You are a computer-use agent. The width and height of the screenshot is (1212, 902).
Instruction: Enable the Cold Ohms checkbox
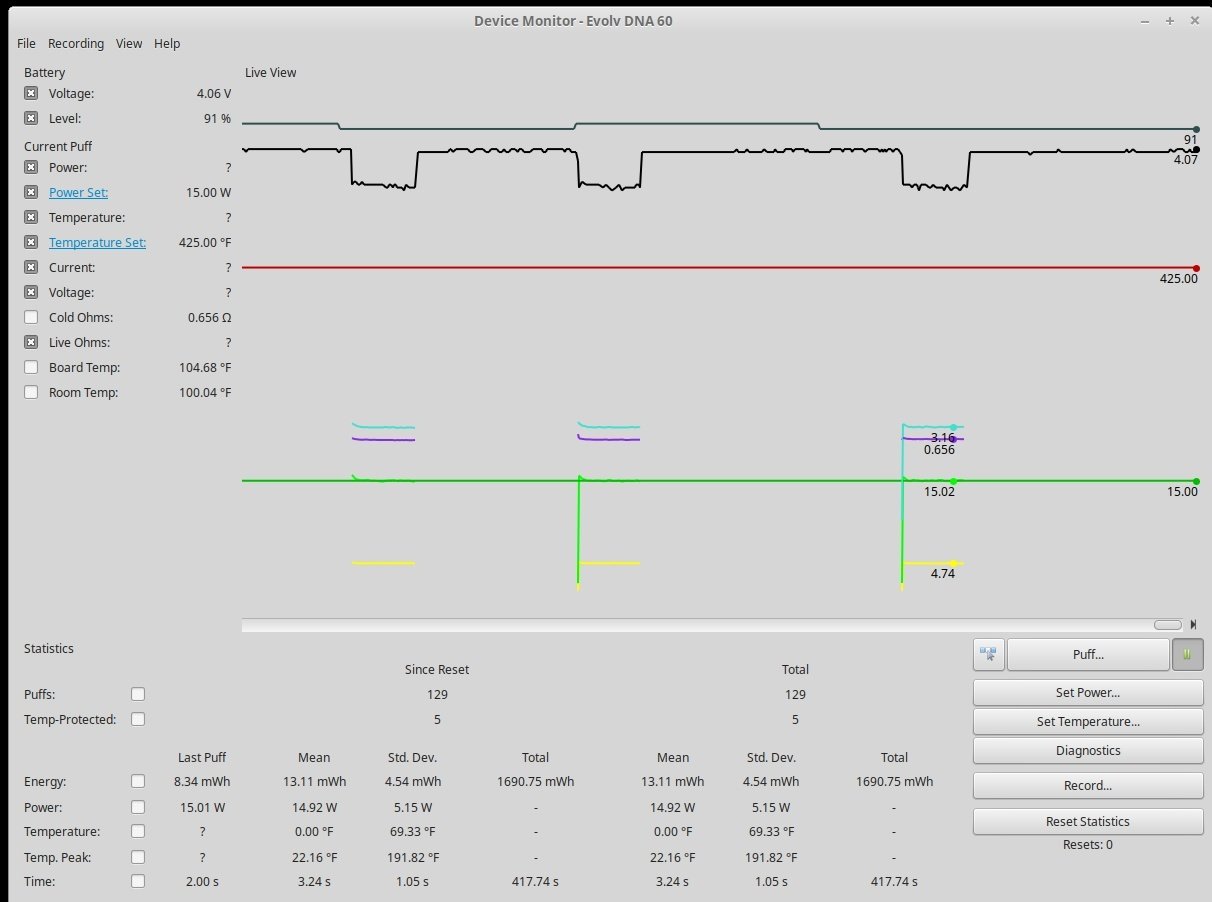[31, 318]
